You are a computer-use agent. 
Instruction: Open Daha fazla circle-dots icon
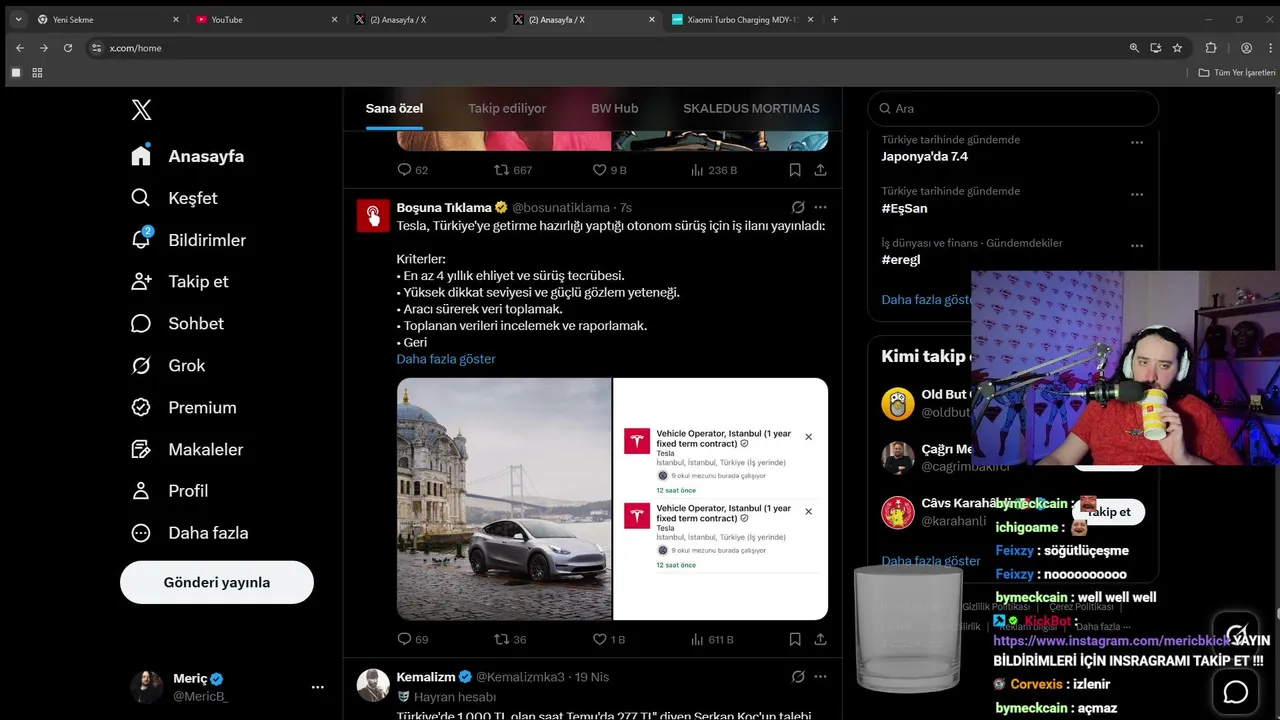point(141,533)
